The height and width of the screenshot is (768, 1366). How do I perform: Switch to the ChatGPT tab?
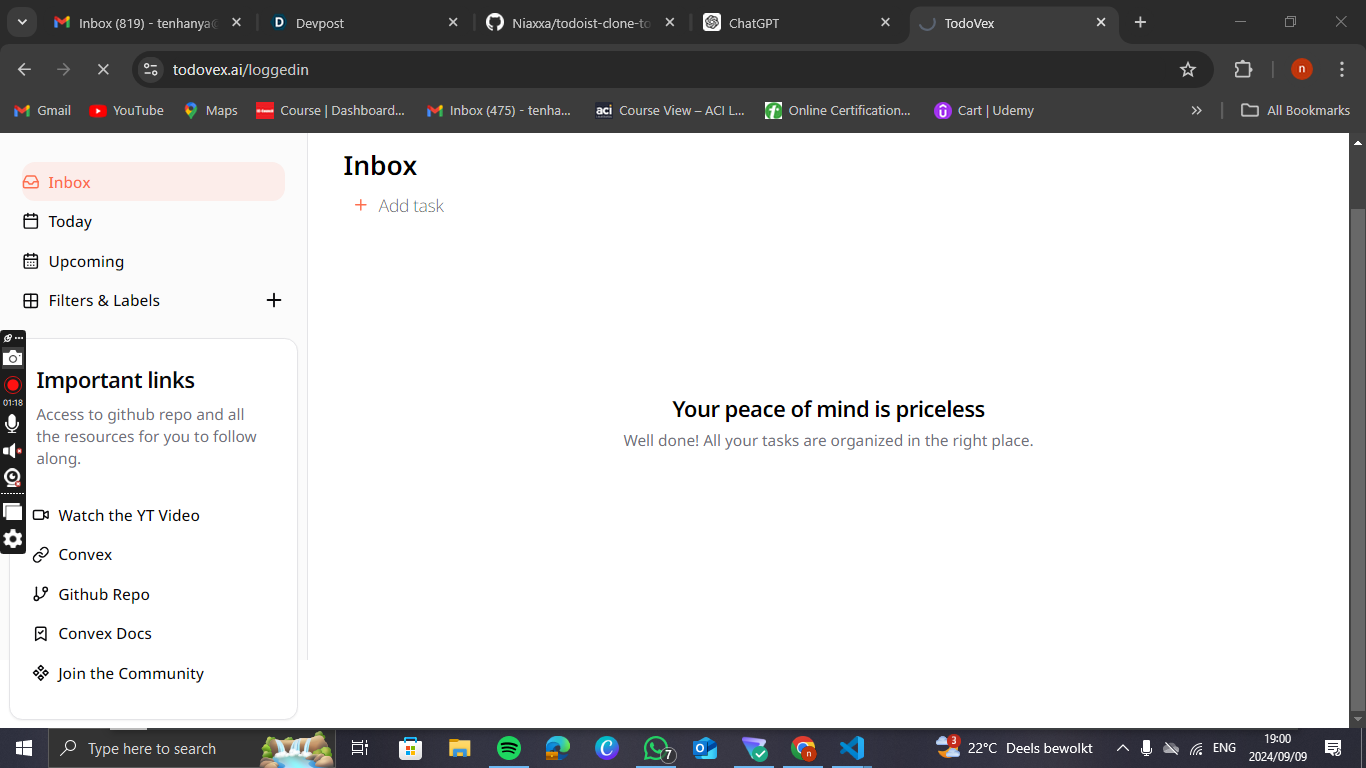click(798, 22)
